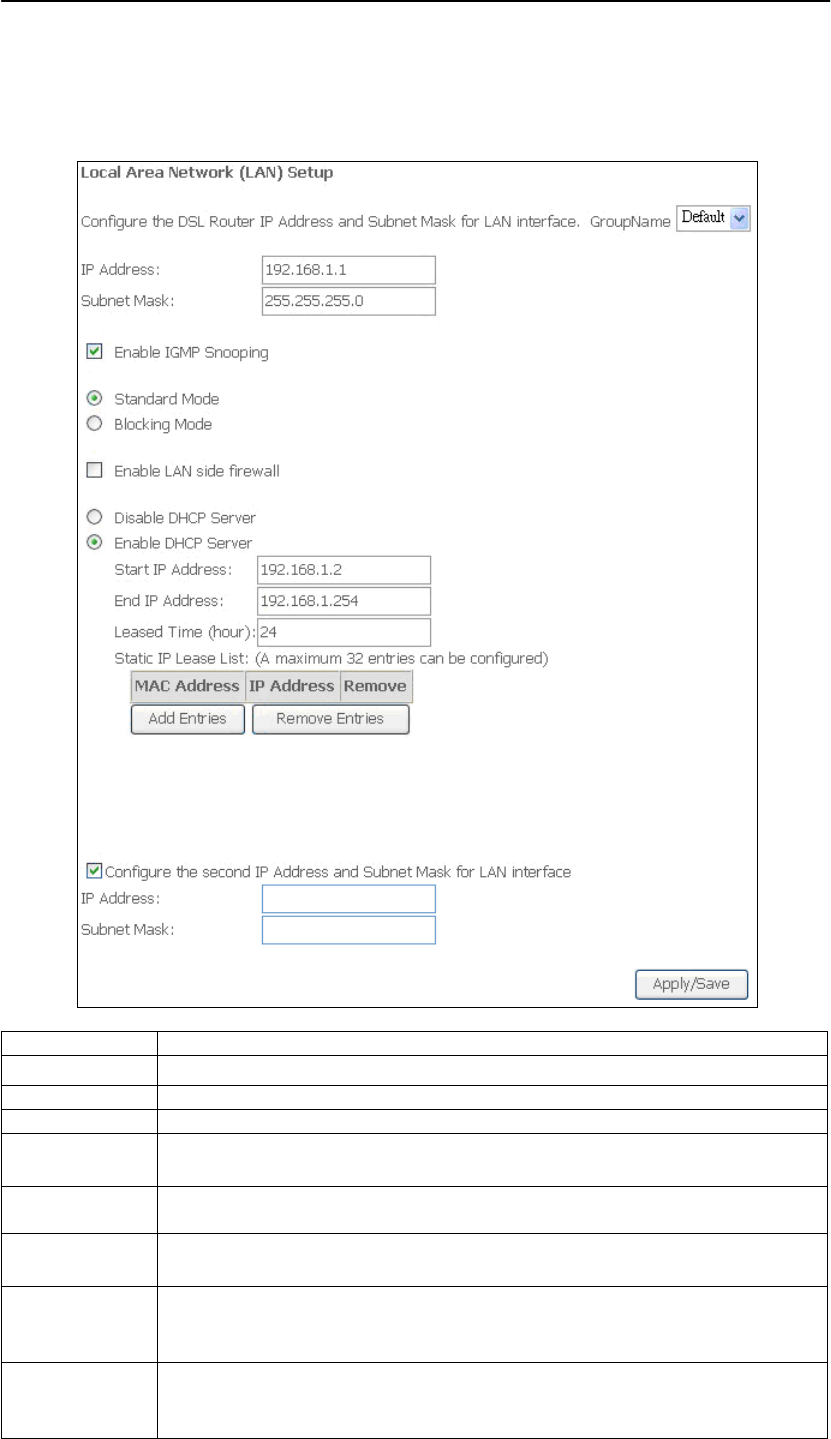
Task: Choose Disable DHCP Server option
Action: 94,517
